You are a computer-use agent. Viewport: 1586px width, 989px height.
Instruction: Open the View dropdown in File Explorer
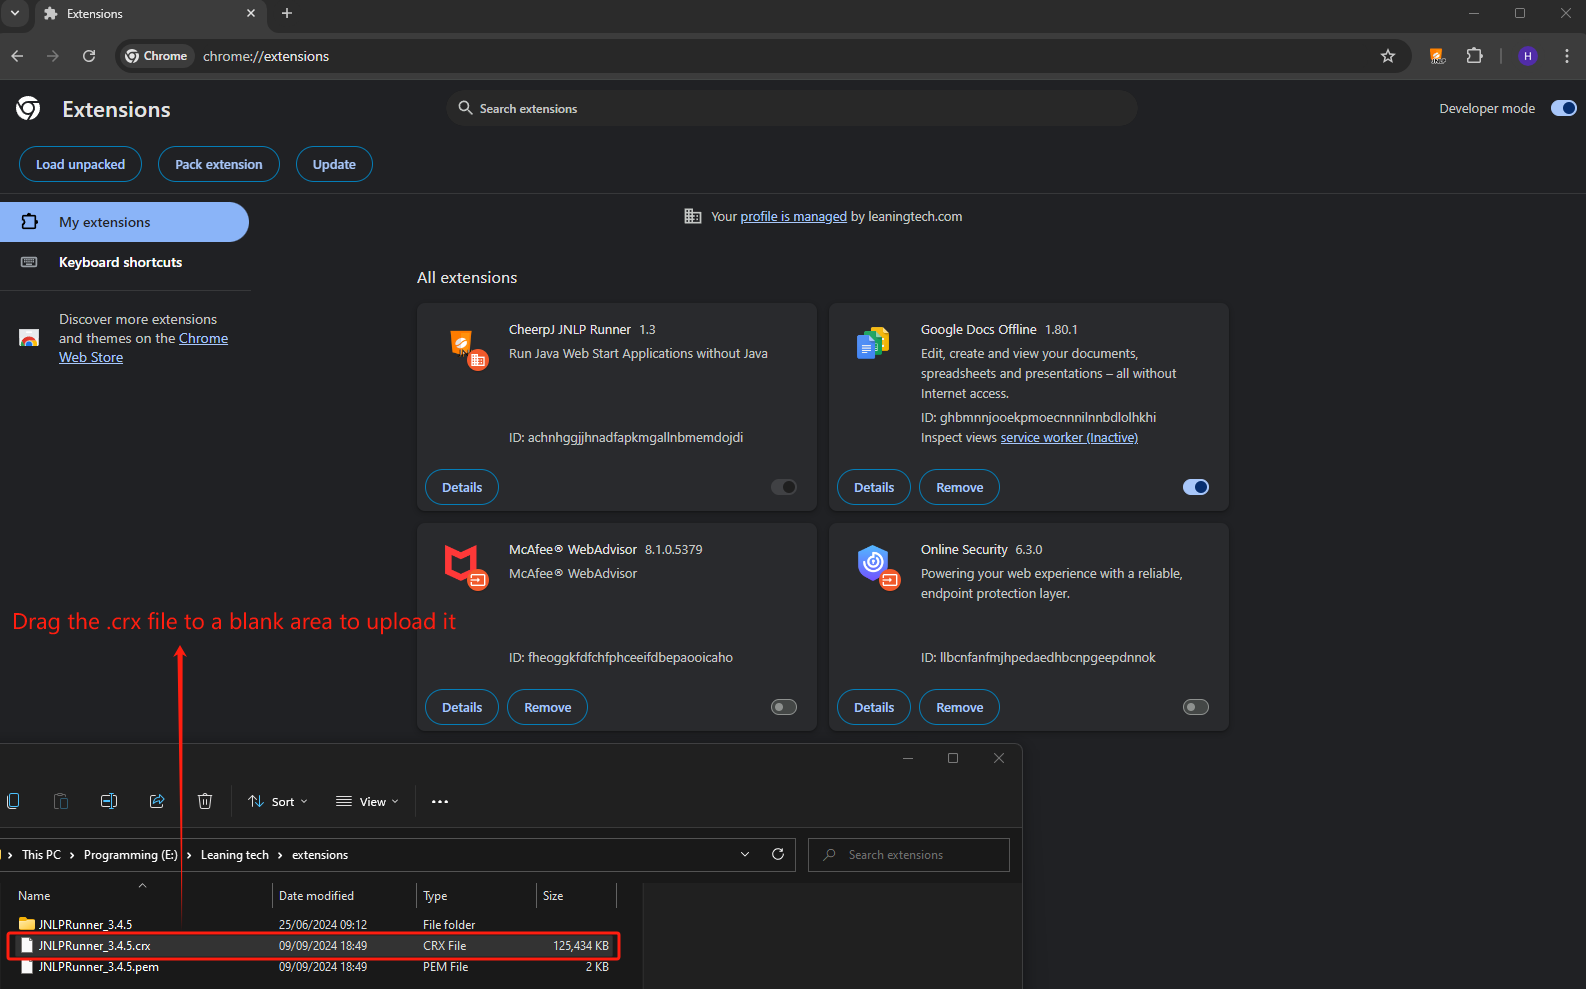367,801
